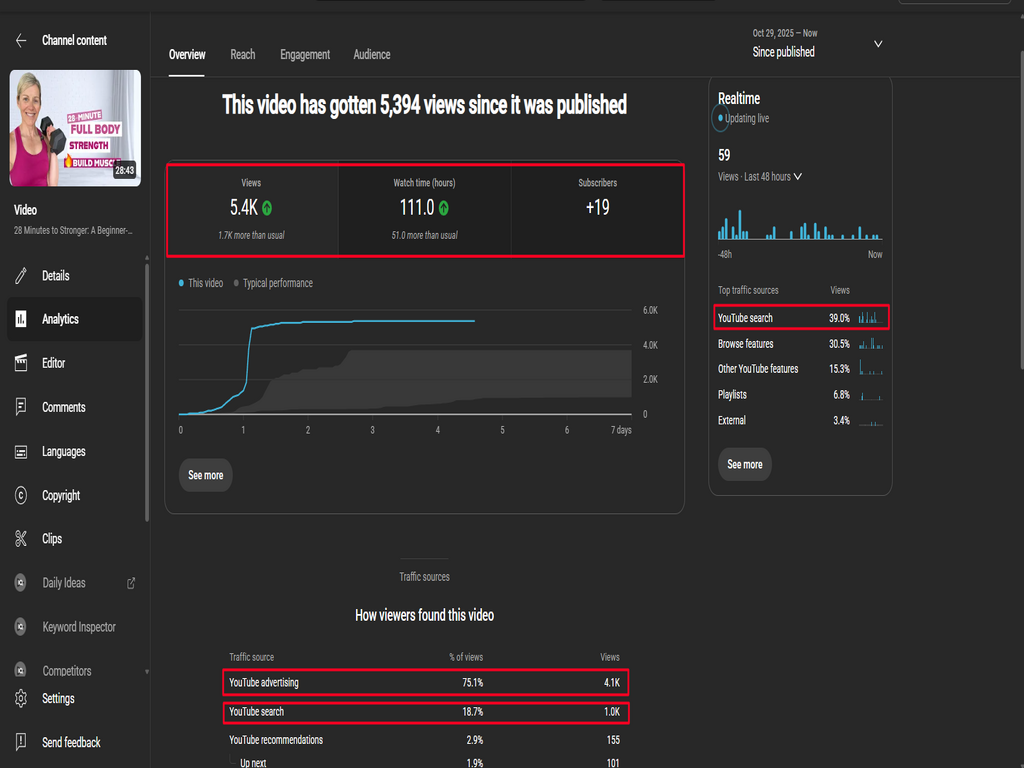1024x768 pixels.
Task: Click the green up arrow beside 111.0 watch time
Action: (x=444, y=208)
